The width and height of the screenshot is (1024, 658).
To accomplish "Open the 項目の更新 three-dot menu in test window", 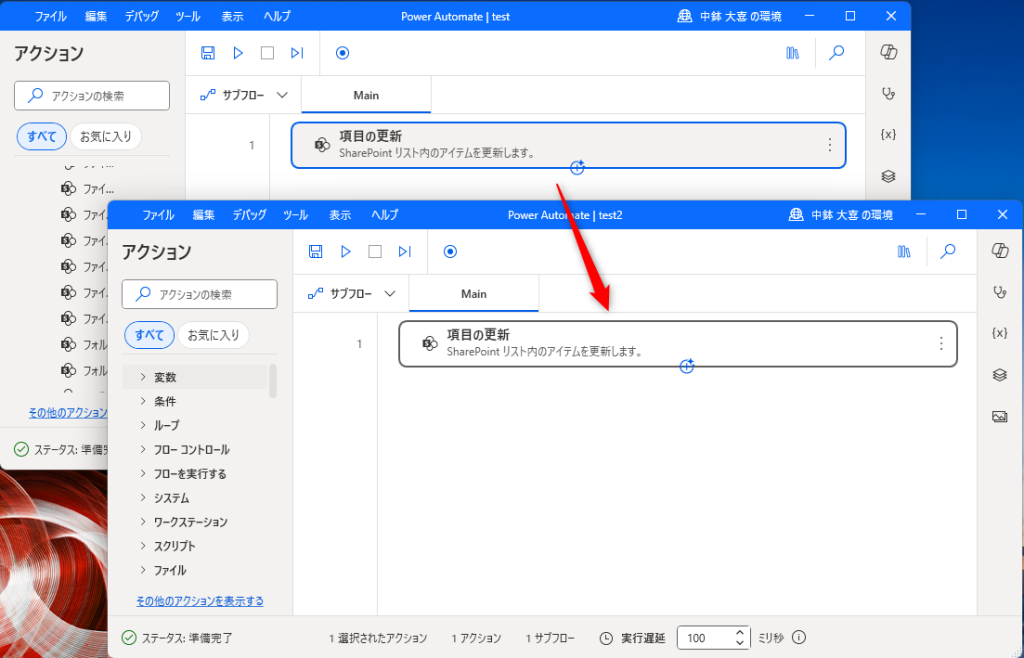I will (x=829, y=145).
